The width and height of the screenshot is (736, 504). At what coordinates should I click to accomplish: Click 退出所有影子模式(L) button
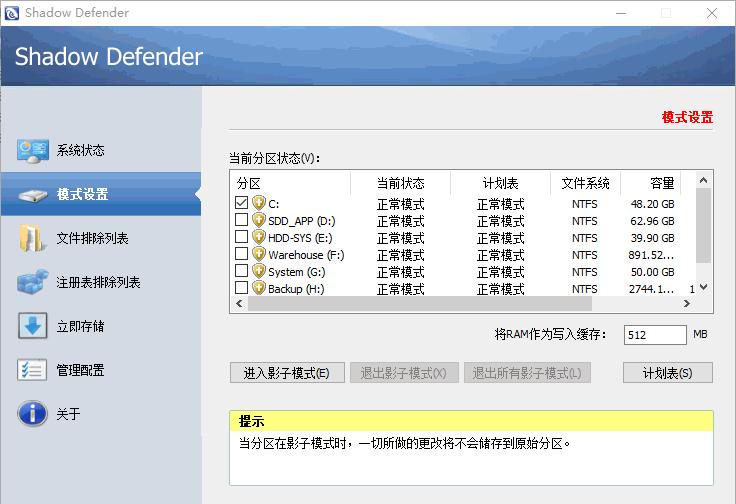tap(527, 373)
